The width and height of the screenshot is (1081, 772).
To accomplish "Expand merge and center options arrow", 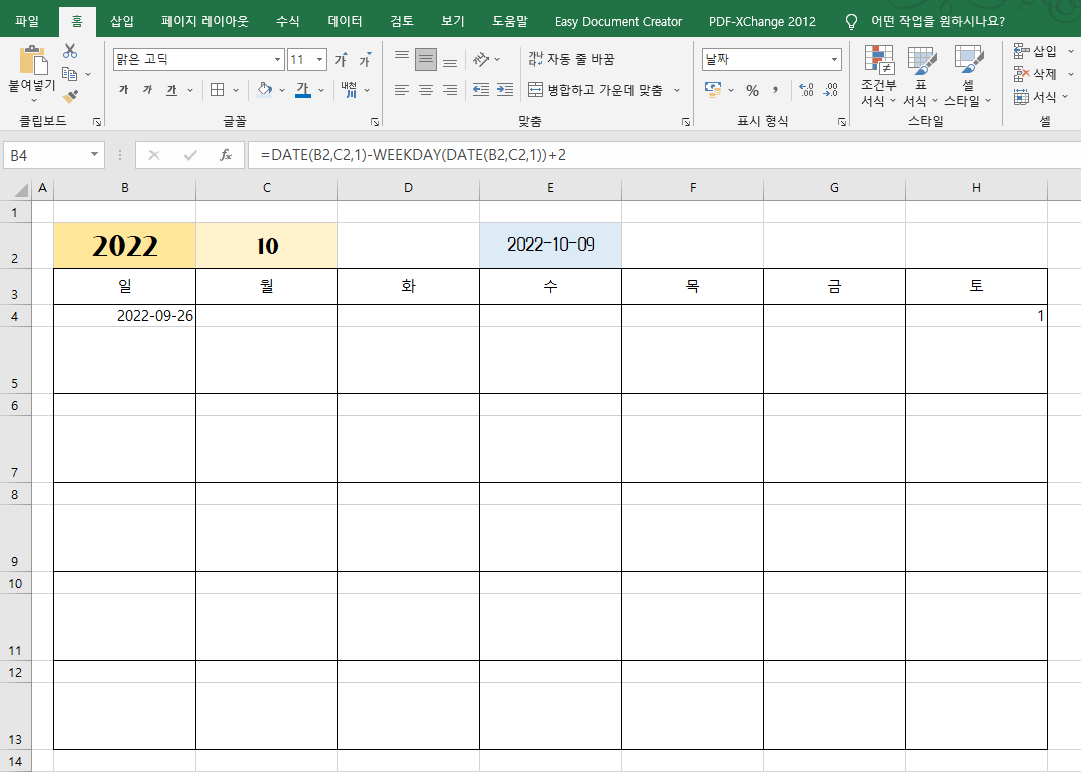I will point(677,90).
